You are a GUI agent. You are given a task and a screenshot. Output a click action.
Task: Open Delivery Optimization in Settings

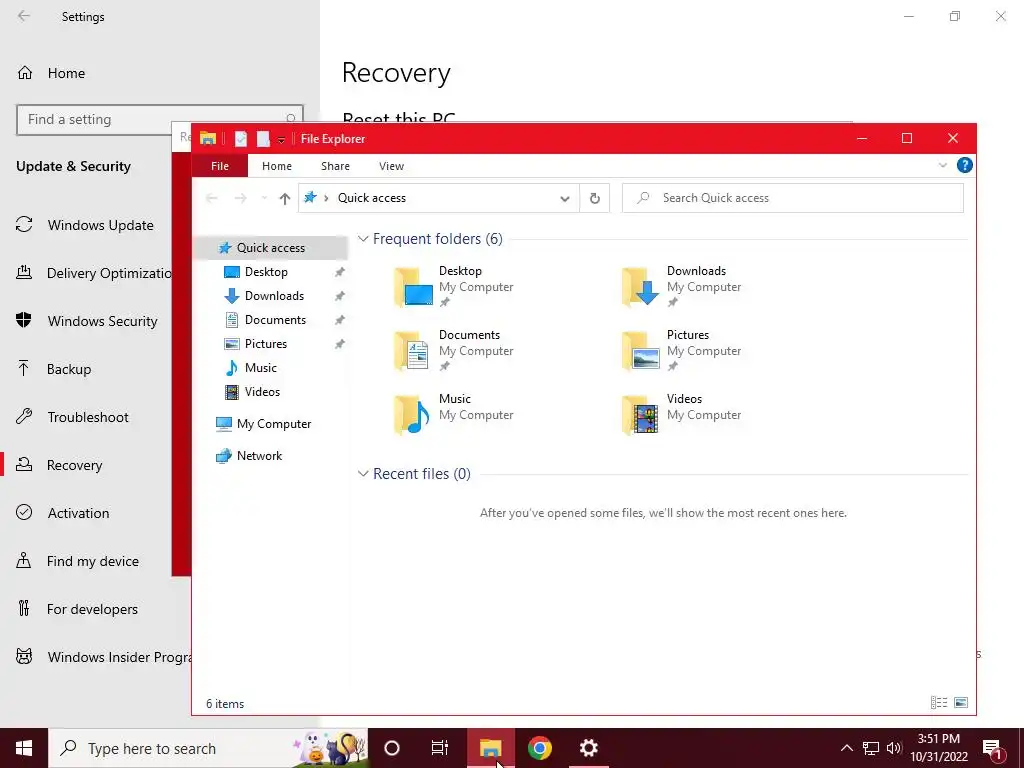click(x=92, y=273)
